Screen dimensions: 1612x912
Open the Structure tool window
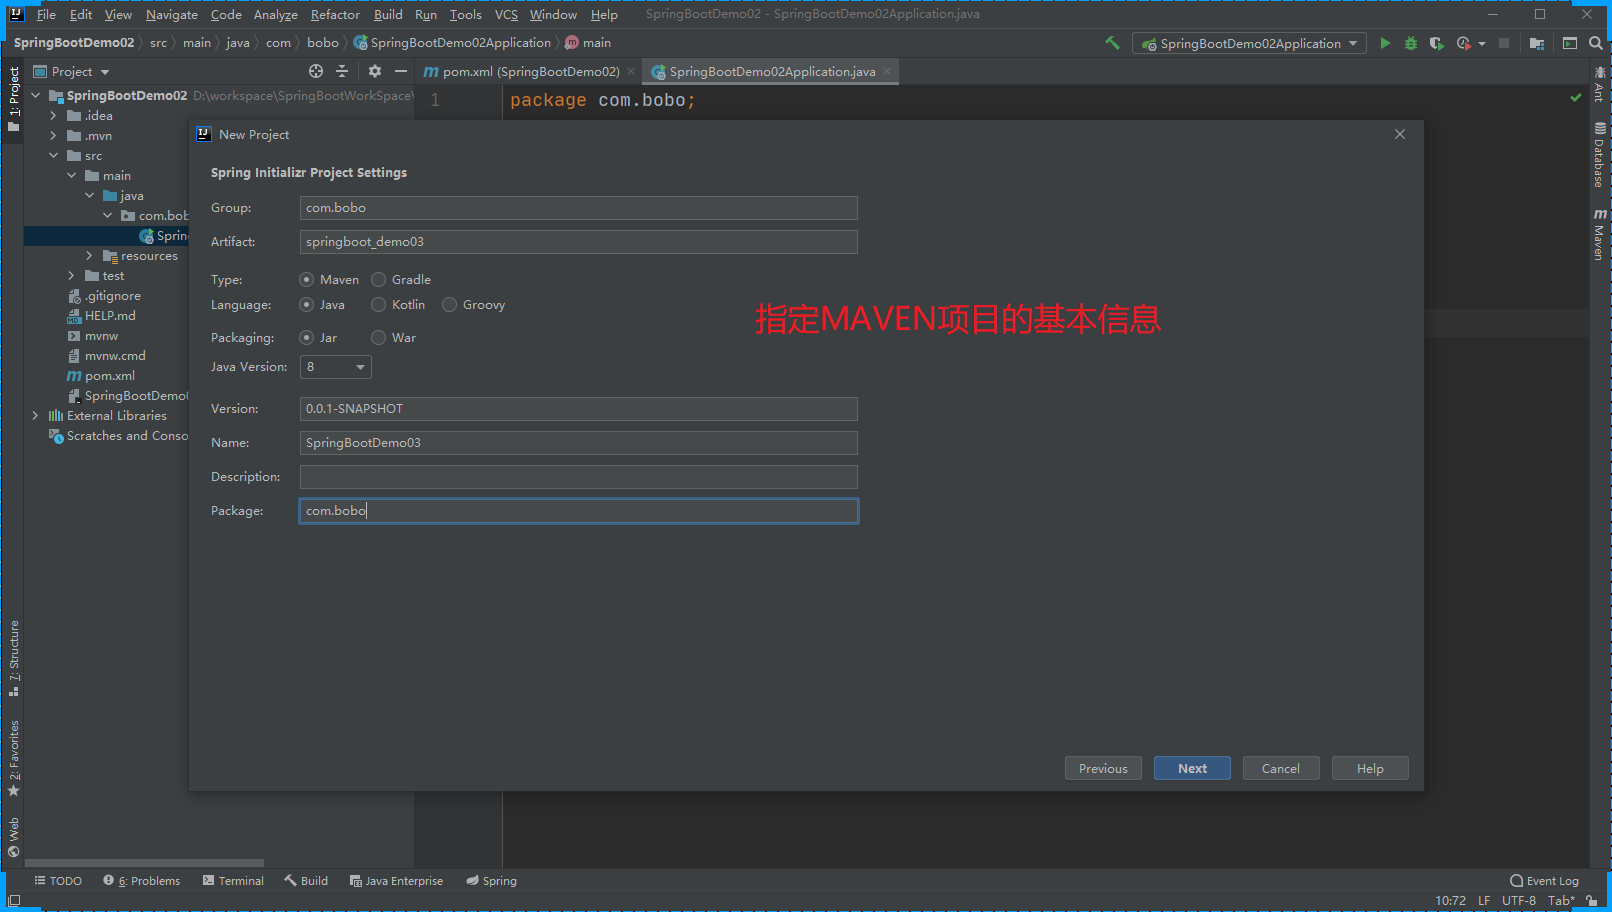pyautogui.click(x=14, y=658)
